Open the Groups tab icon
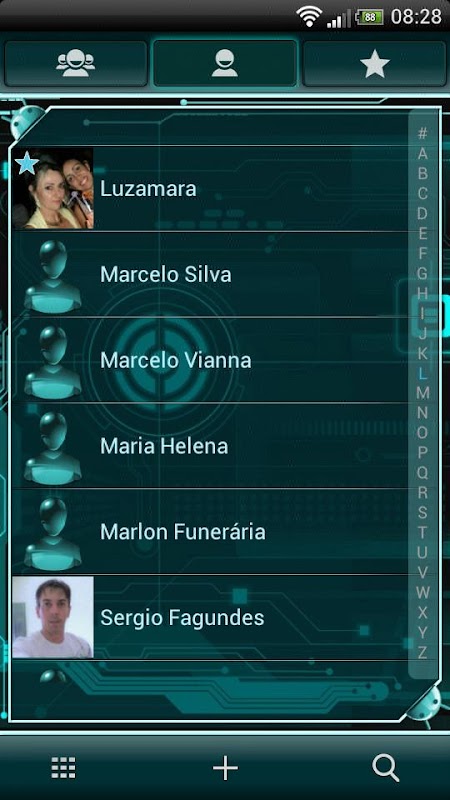 (76, 63)
